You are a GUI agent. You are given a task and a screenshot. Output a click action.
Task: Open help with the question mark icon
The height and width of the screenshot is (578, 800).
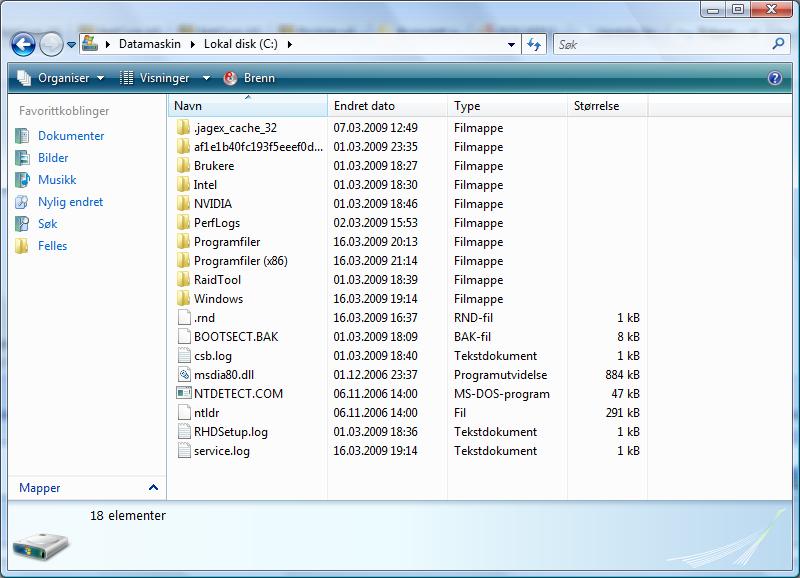(774, 78)
